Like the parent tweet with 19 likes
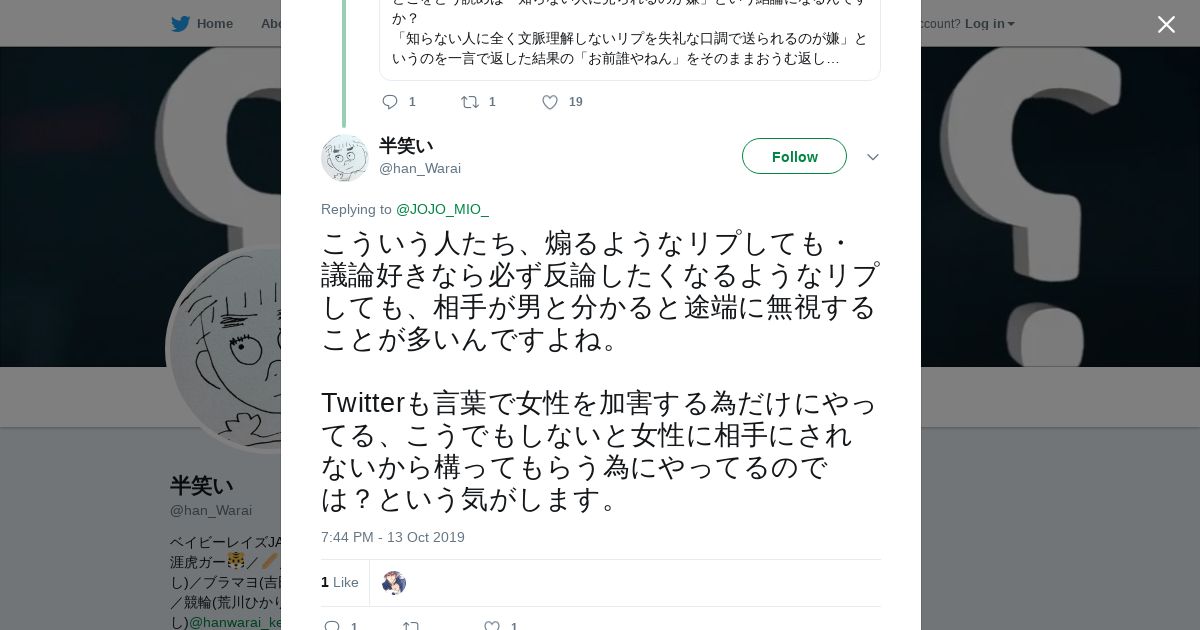Image resolution: width=1200 pixels, height=630 pixels. (549, 101)
